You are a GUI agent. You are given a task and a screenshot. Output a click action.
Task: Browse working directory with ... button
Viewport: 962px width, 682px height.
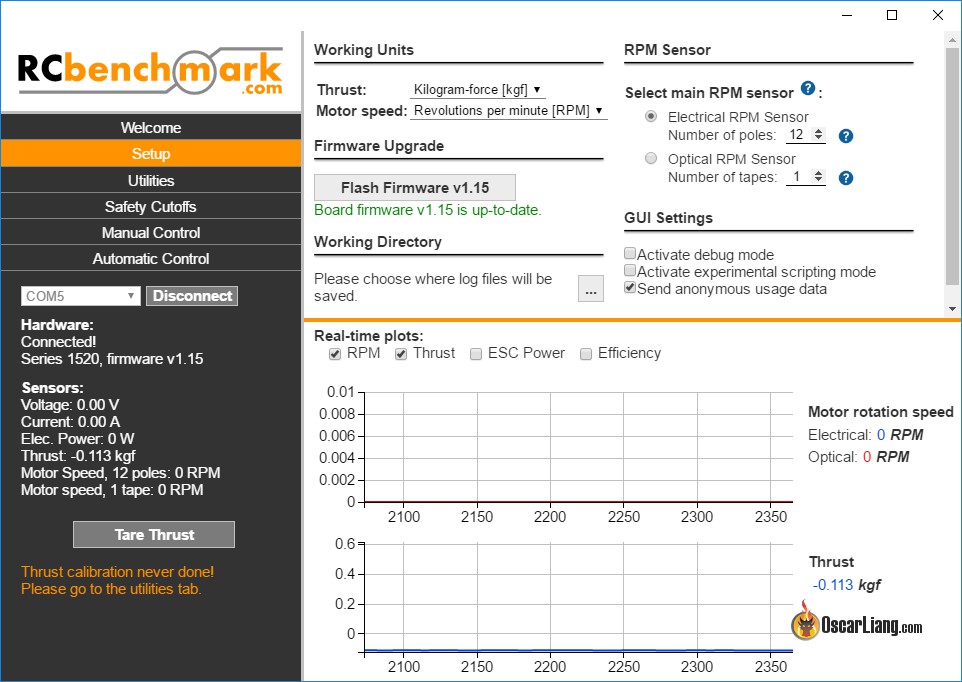[591, 289]
